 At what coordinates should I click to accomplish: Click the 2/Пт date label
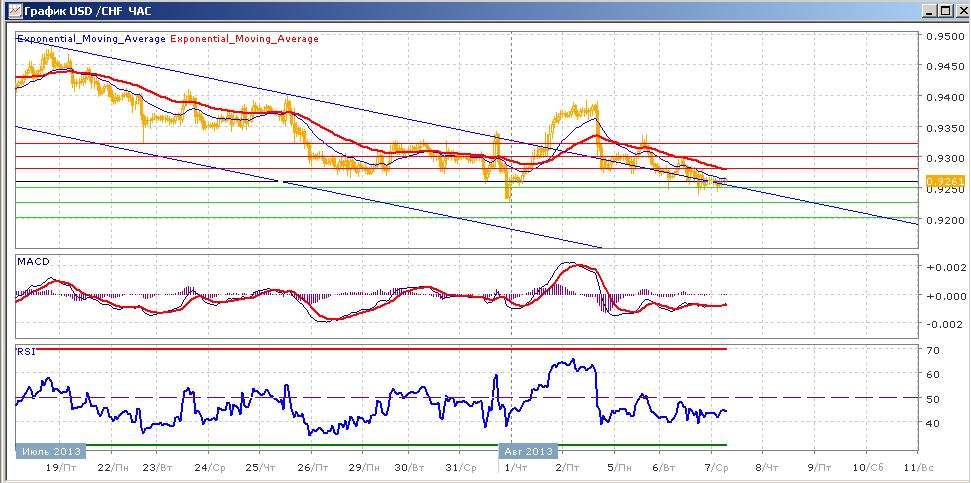569,466
